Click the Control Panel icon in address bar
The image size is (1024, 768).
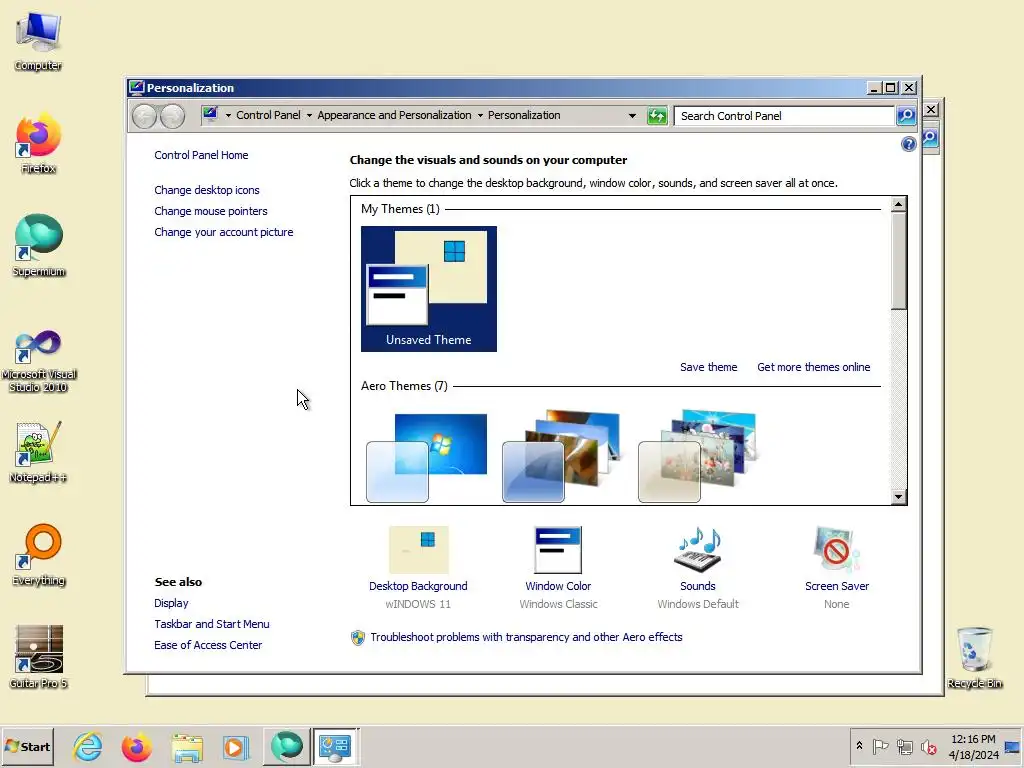210,115
